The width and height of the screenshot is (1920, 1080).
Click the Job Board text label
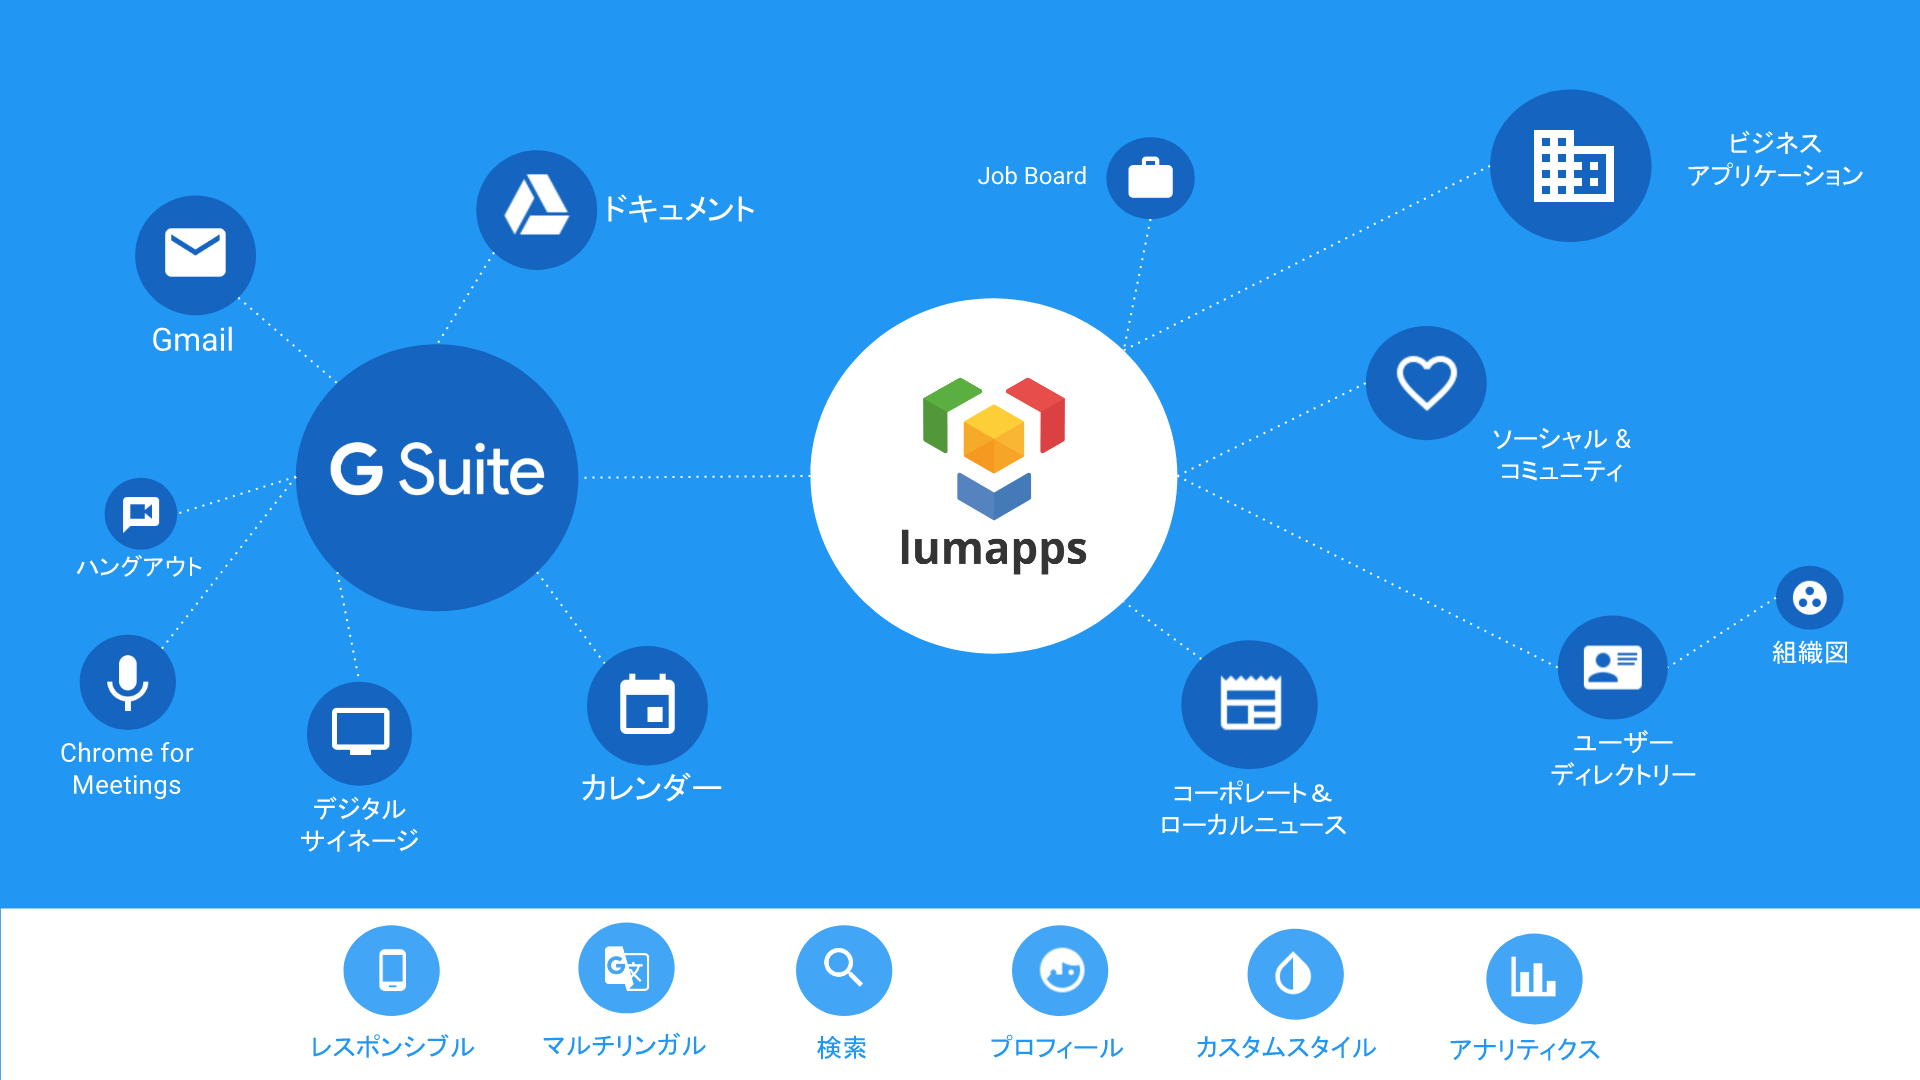(x=1032, y=176)
